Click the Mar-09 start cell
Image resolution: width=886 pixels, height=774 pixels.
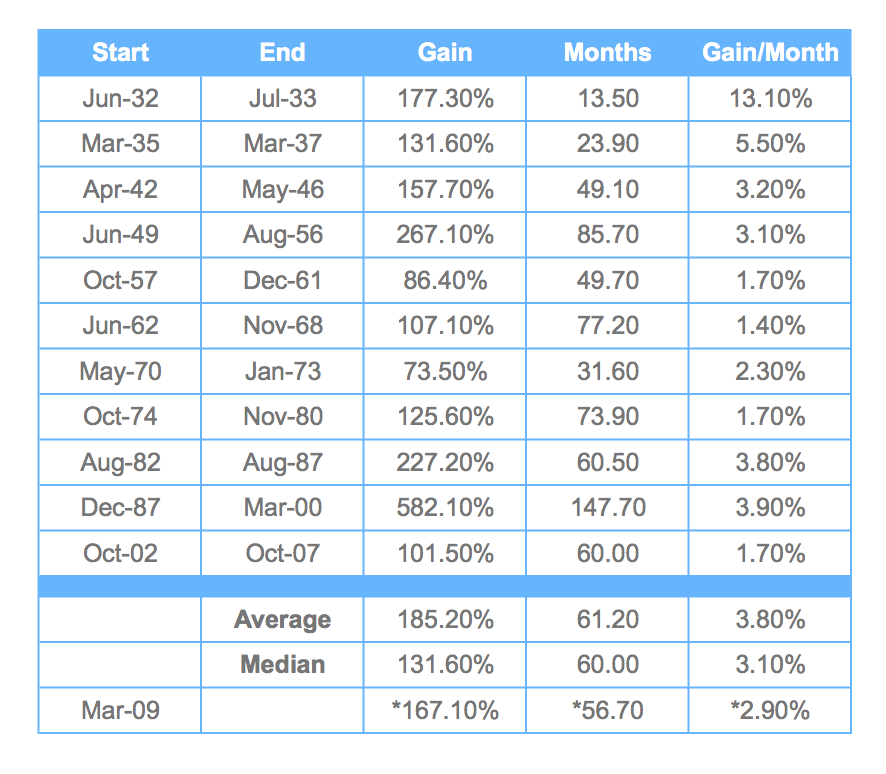(x=120, y=711)
